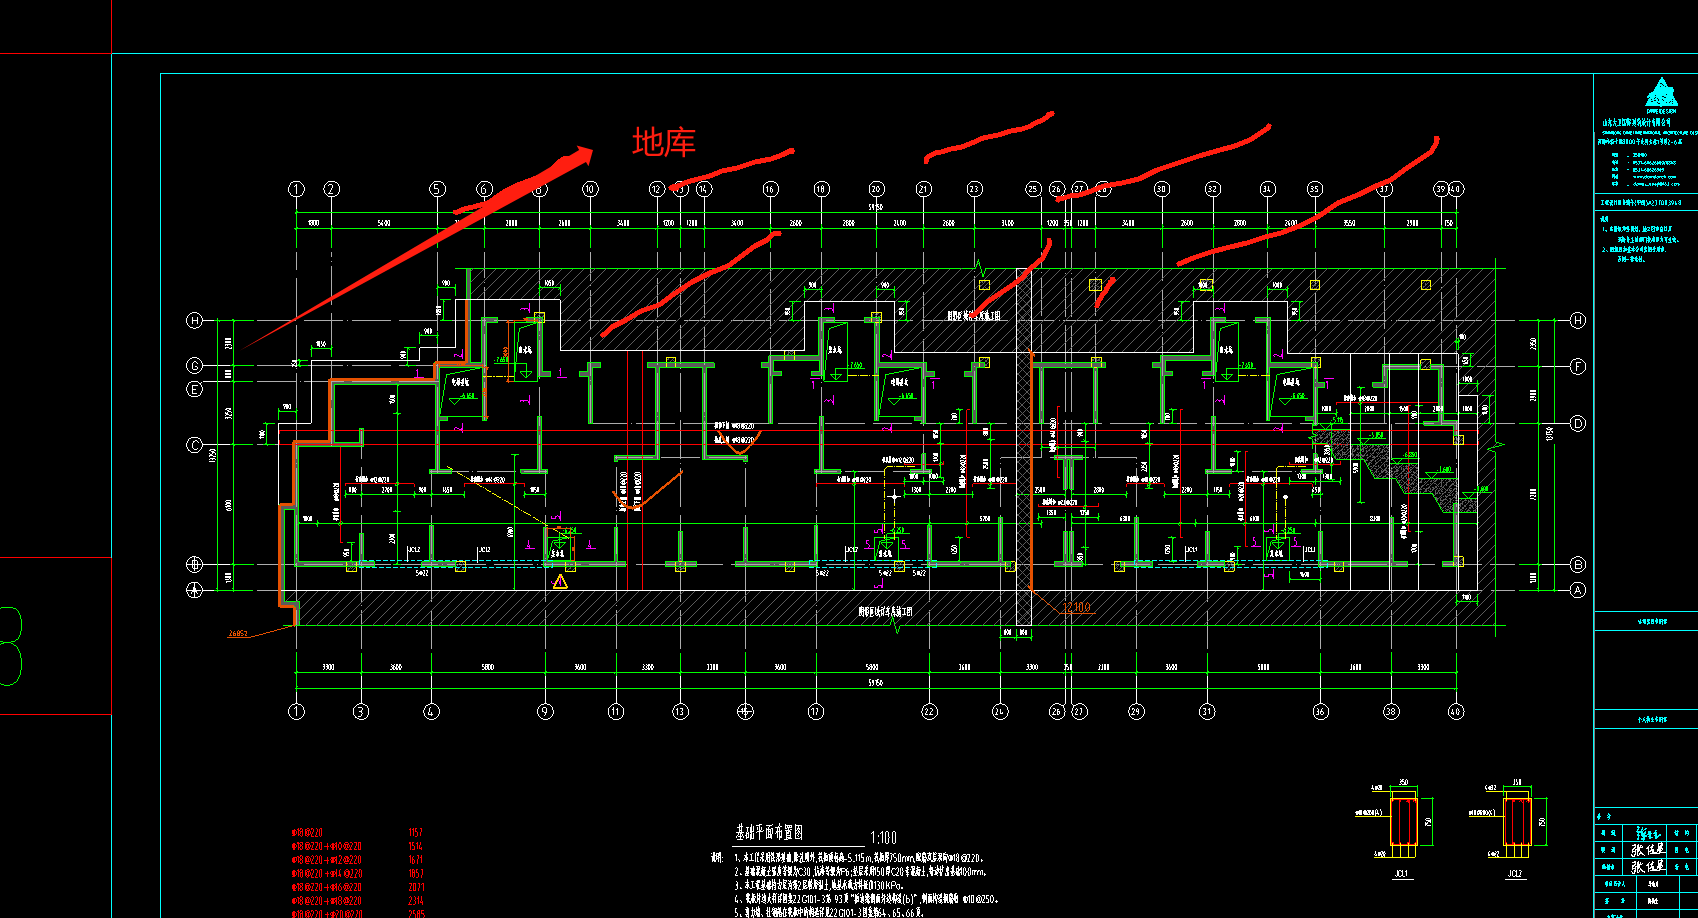Select grid axis bubble 4
1698x918 pixels.
[431, 712]
